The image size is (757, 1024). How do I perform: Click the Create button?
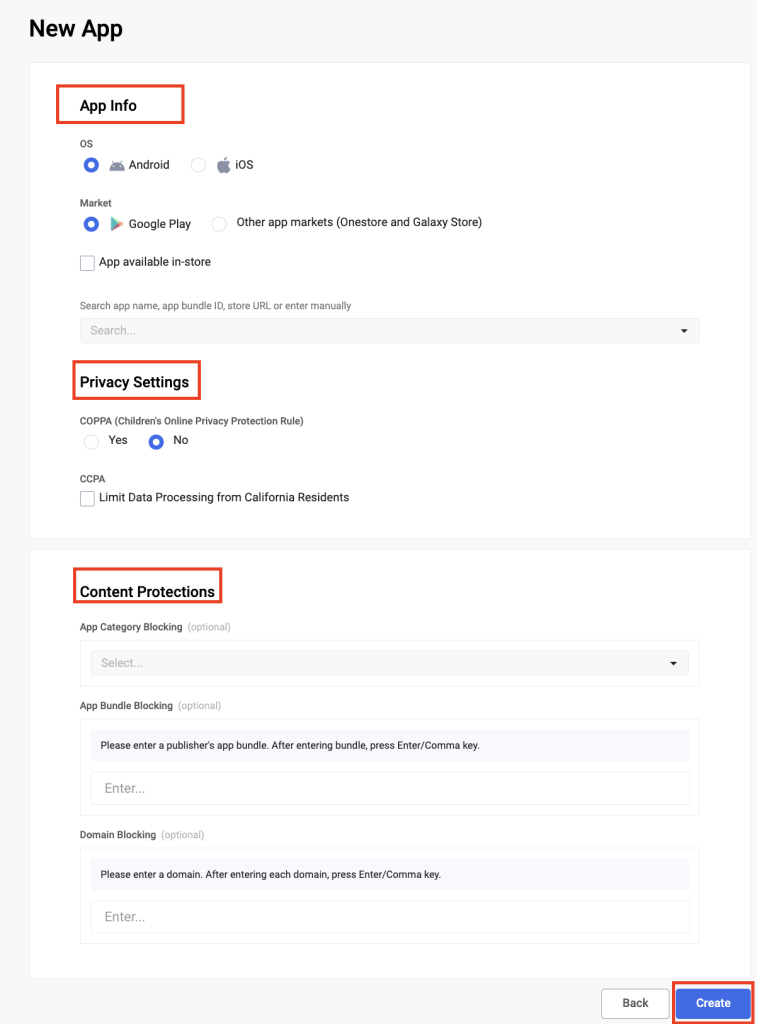pyautogui.click(x=712, y=1003)
